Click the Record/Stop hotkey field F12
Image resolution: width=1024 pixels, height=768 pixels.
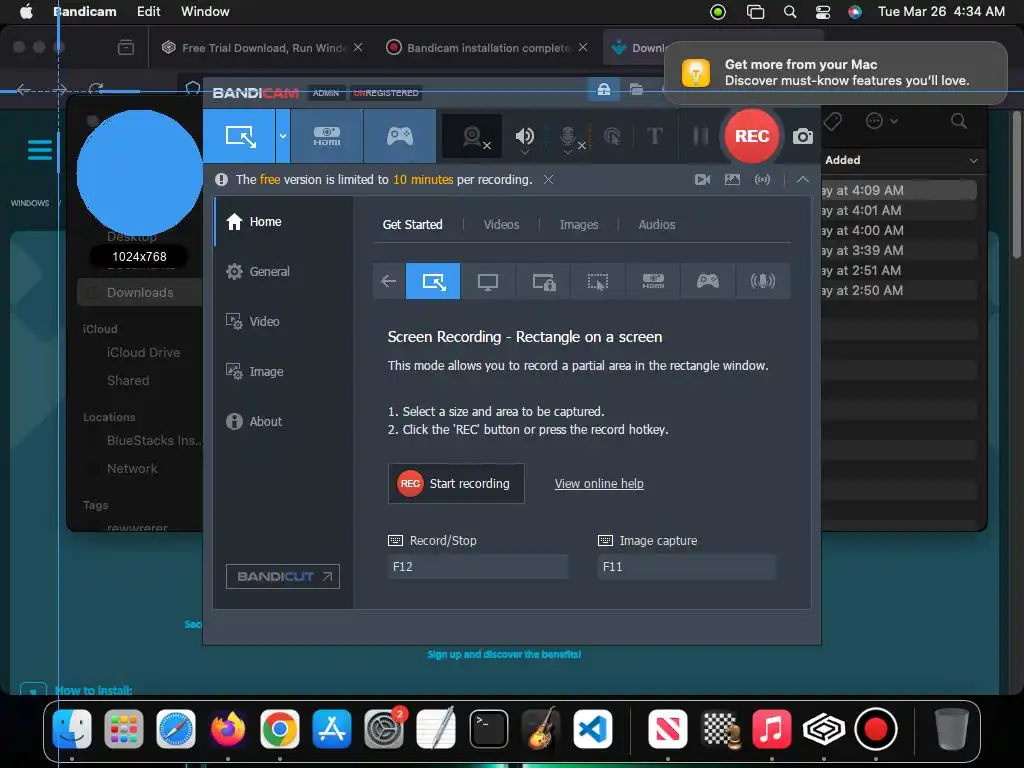tap(477, 567)
